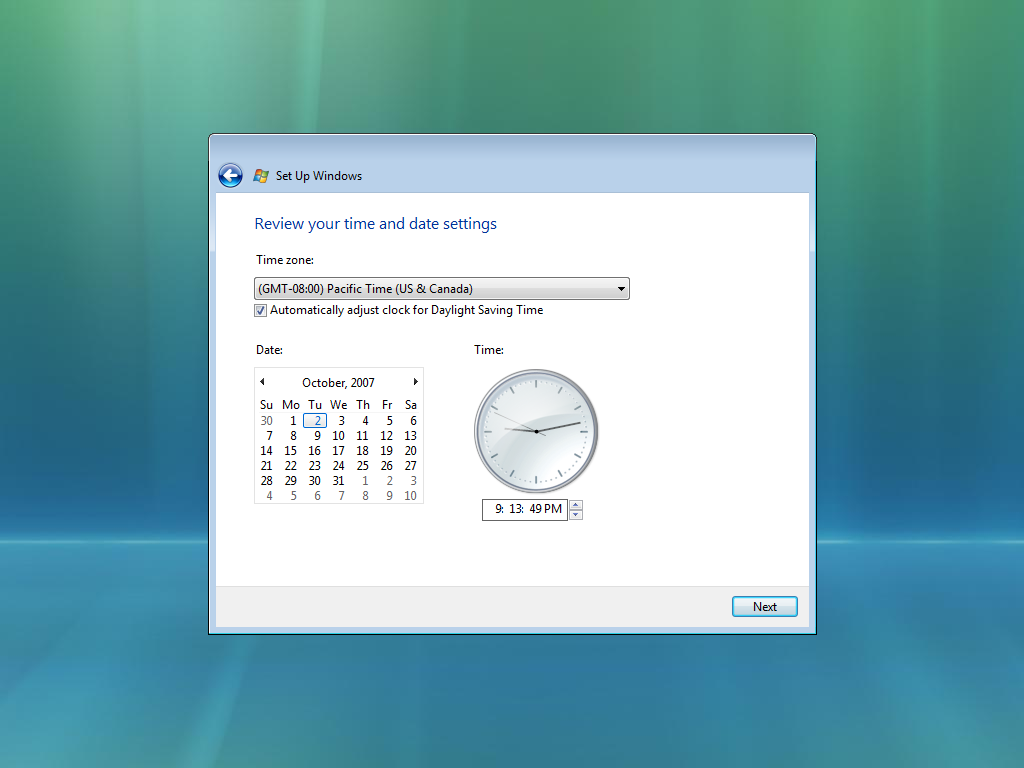Select the highlighted date October 2
This screenshot has height=768, width=1024.
click(315, 421)
